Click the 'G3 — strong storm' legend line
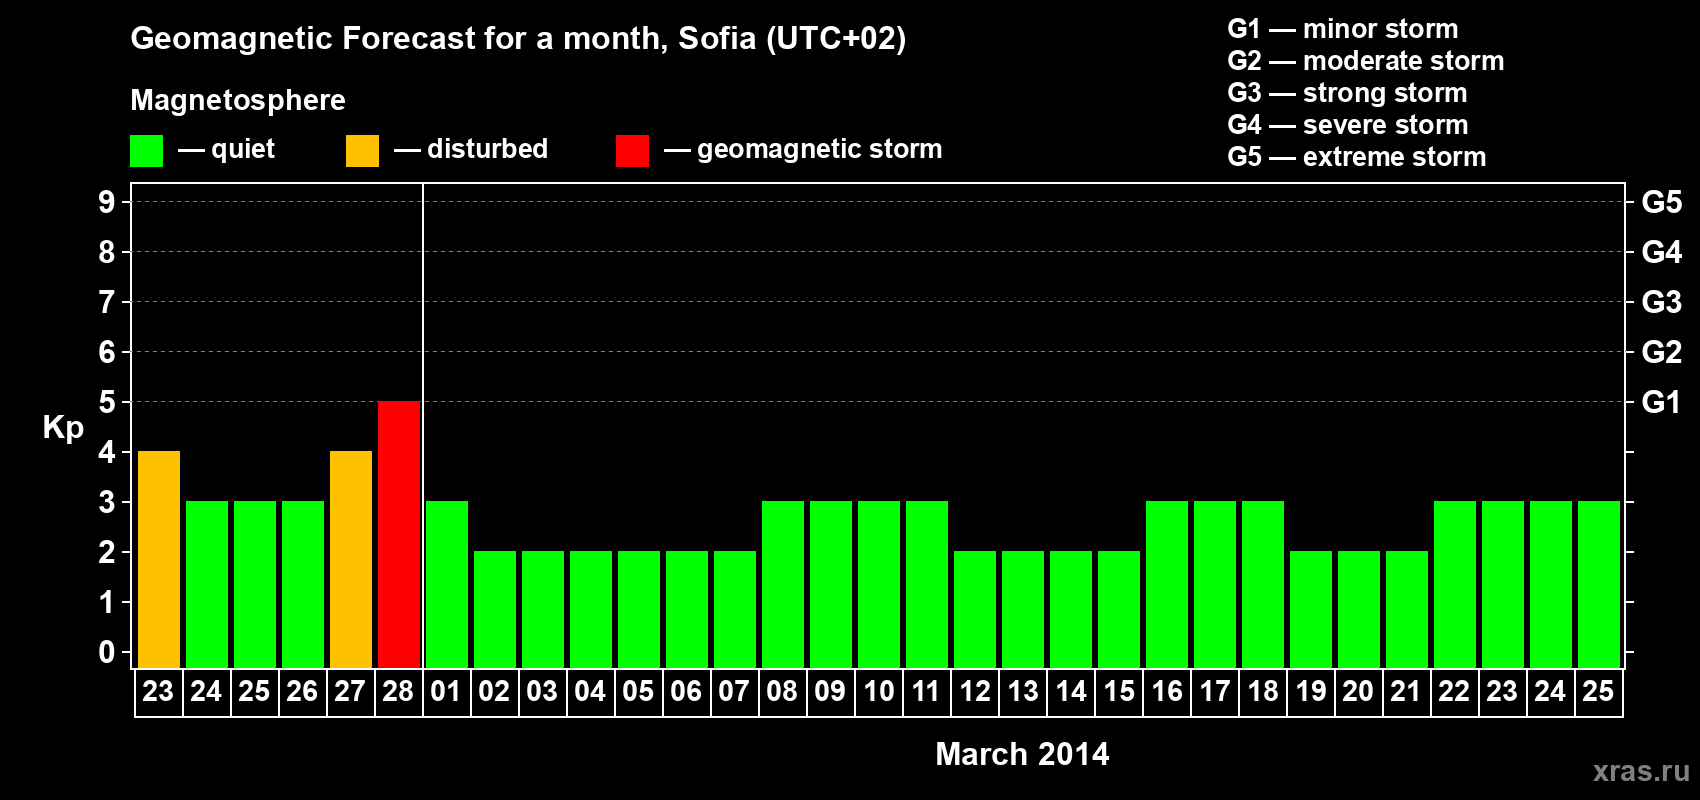 coord(1347,93)
